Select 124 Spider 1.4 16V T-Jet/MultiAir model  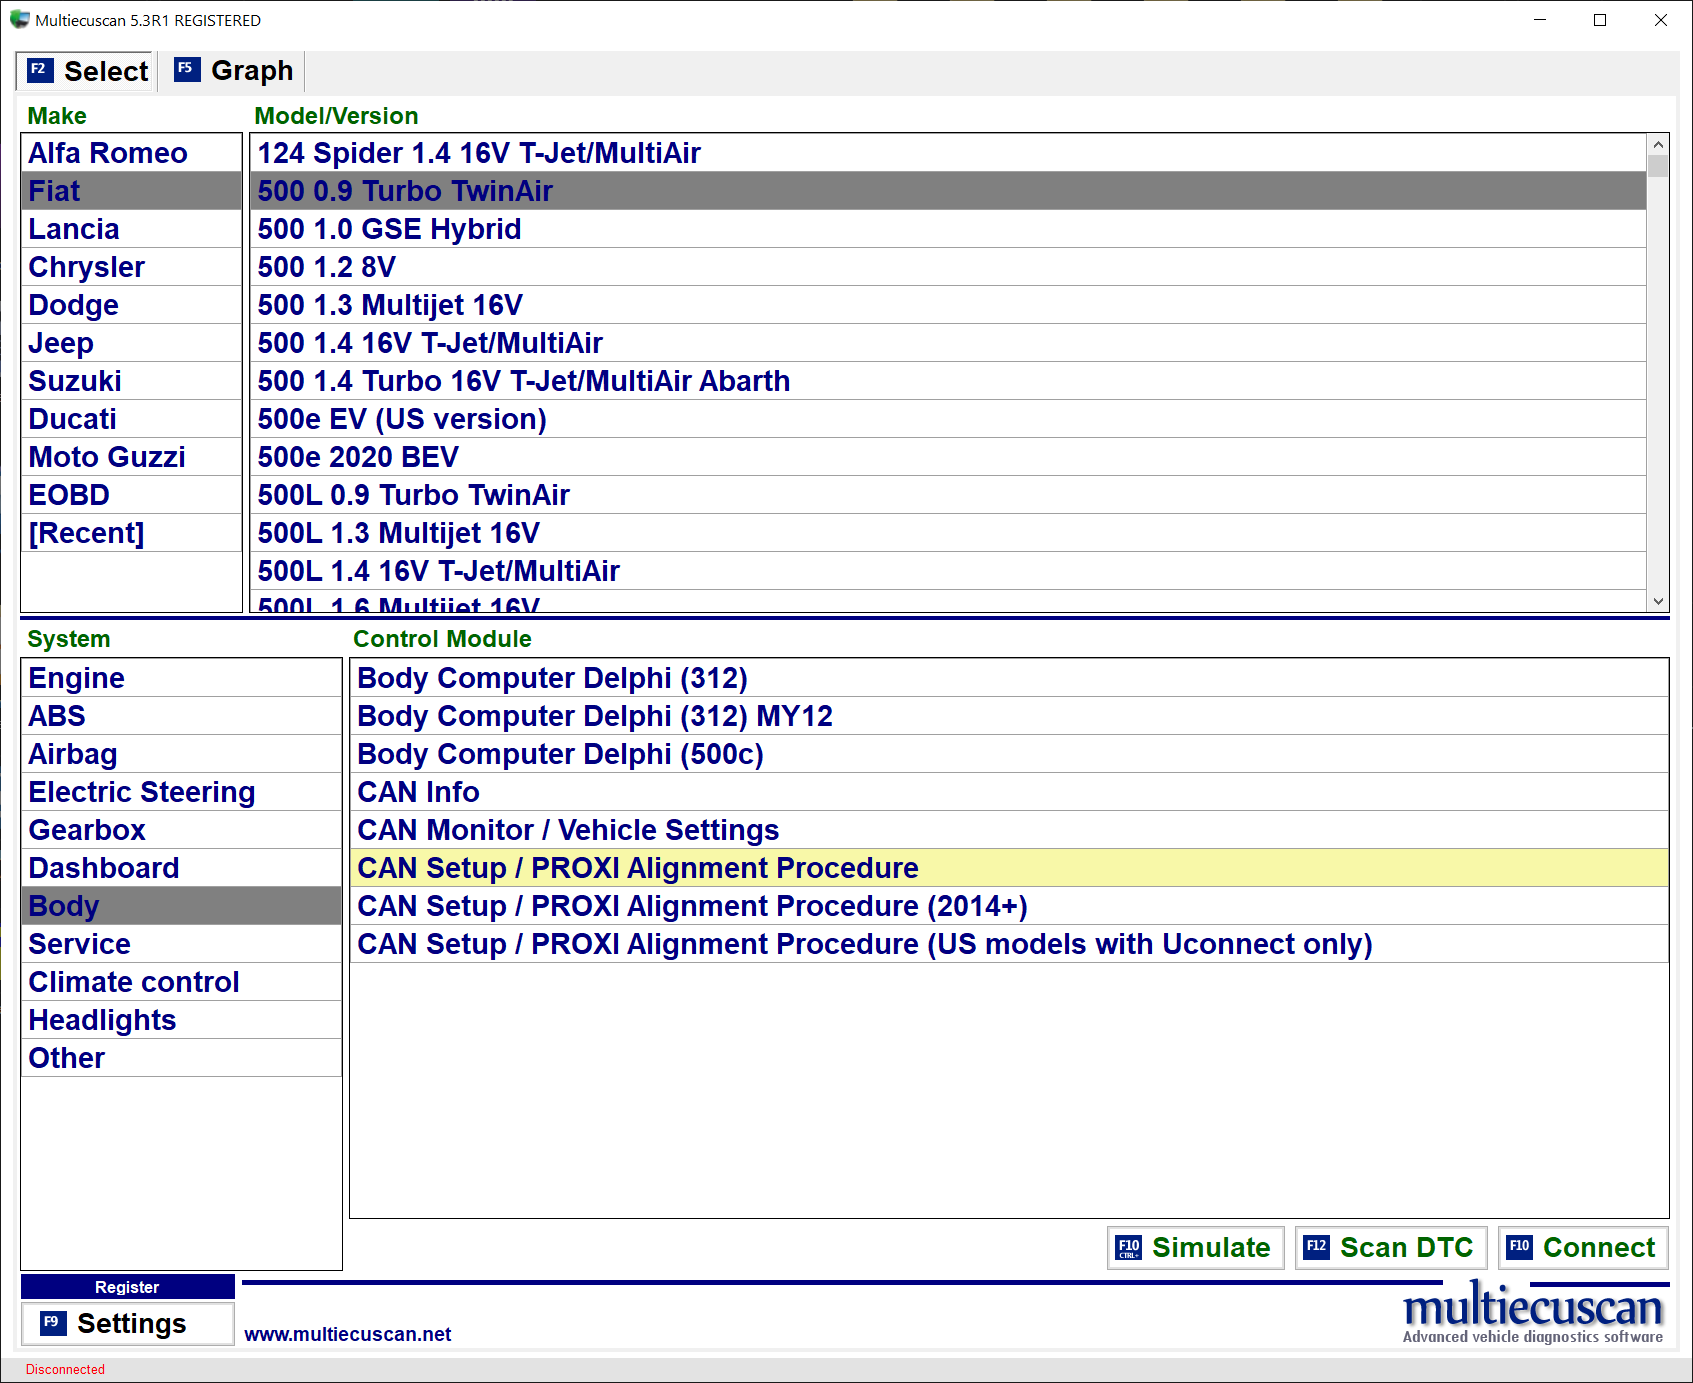948,153
